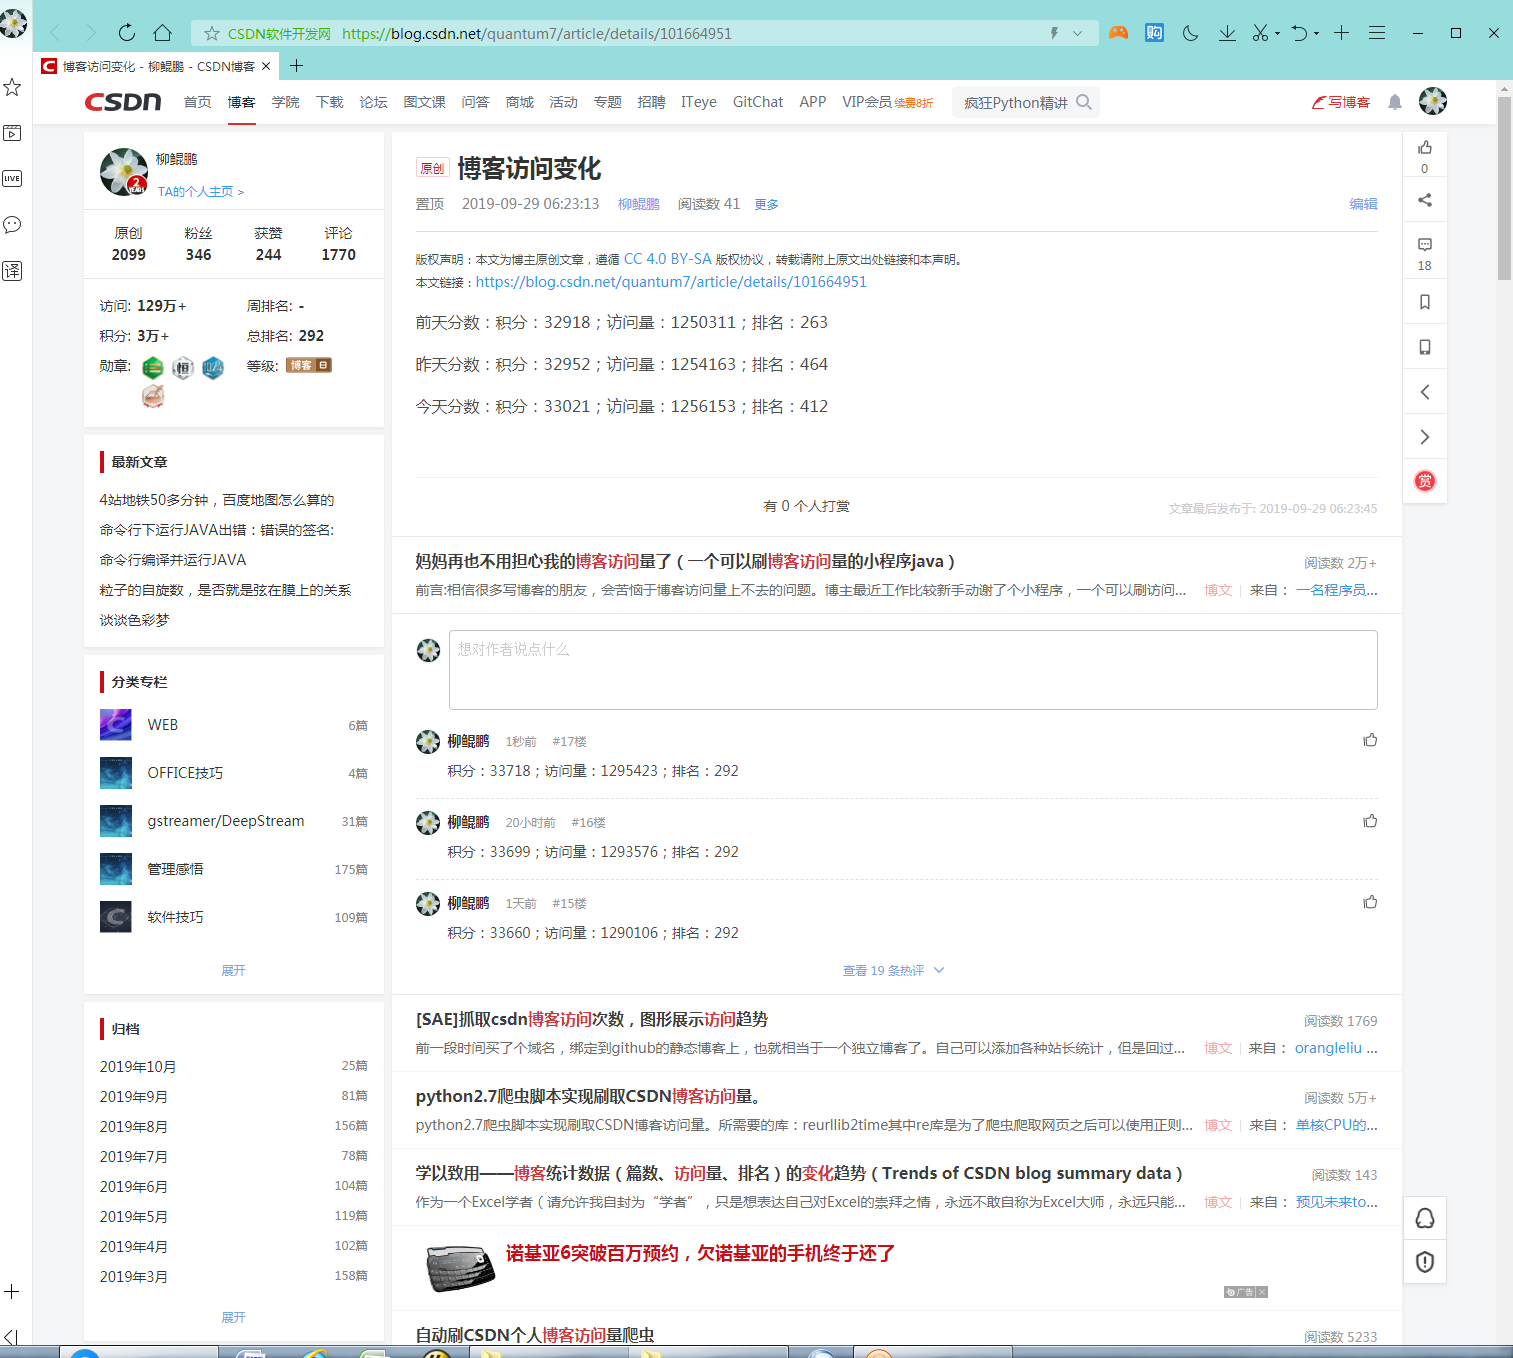The width and height of the screenshot is (1513, 1358).
Task: Close the CSDN博客 browser tab
Action: click(266, 66)
